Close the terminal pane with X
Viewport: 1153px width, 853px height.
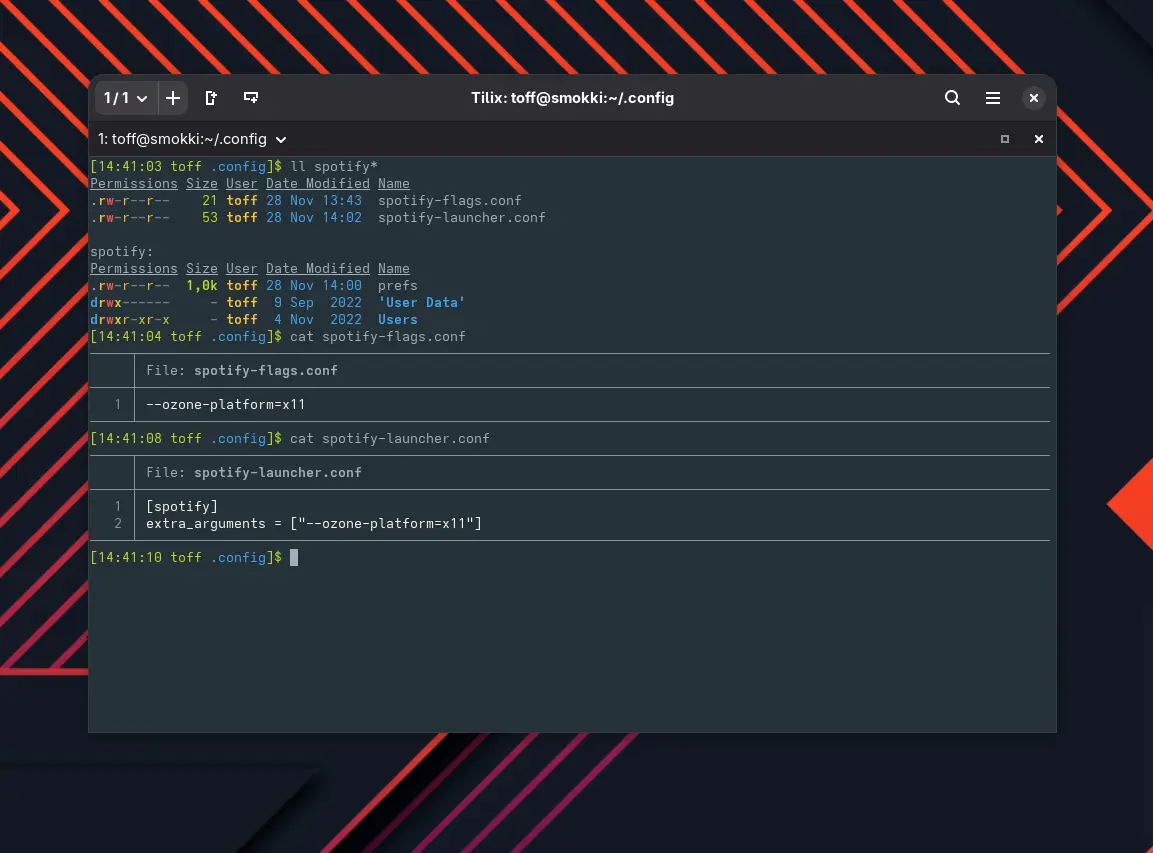[1038, 140]
